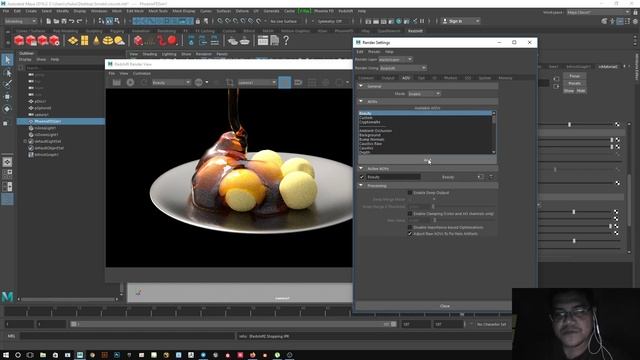Image resolution: width=640 pixels, height=360 pixels.
Task: Collapse the General section
Action: click(x=361, y=86)
